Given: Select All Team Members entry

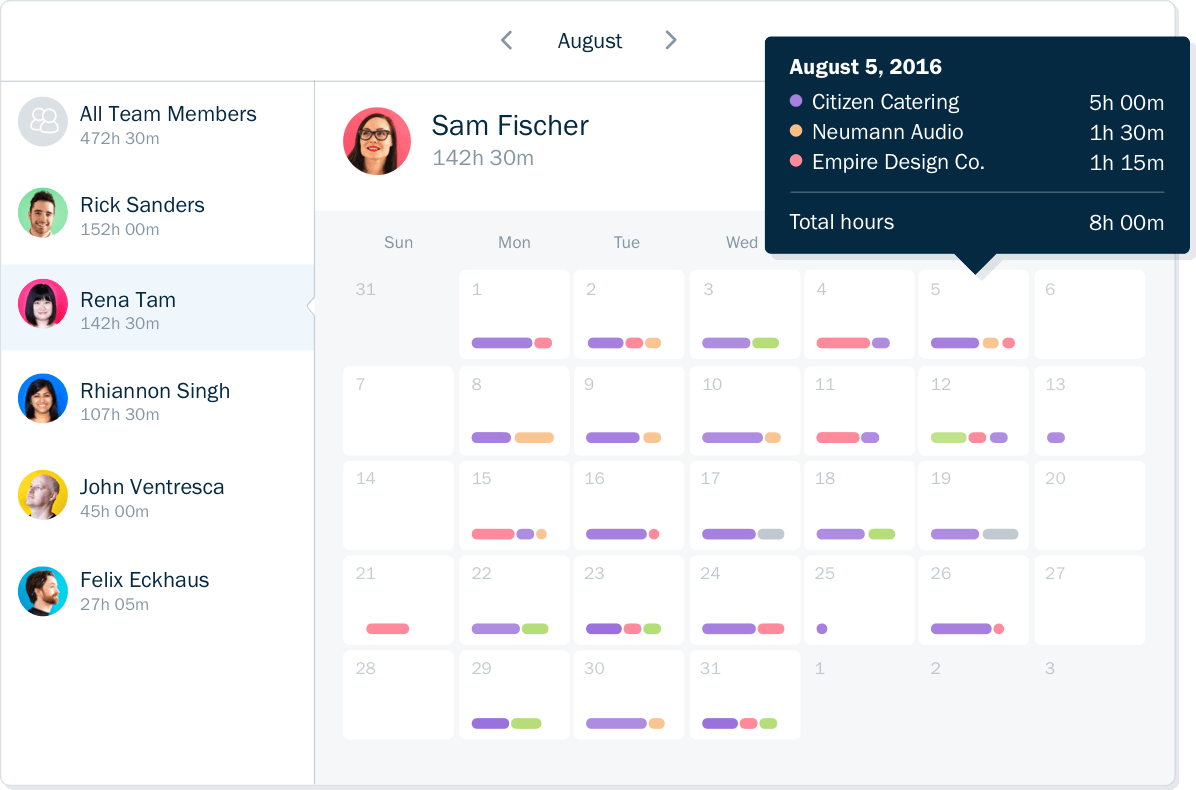Looking at the screenshot, I should pyautogui.click(x=157, y=124).
